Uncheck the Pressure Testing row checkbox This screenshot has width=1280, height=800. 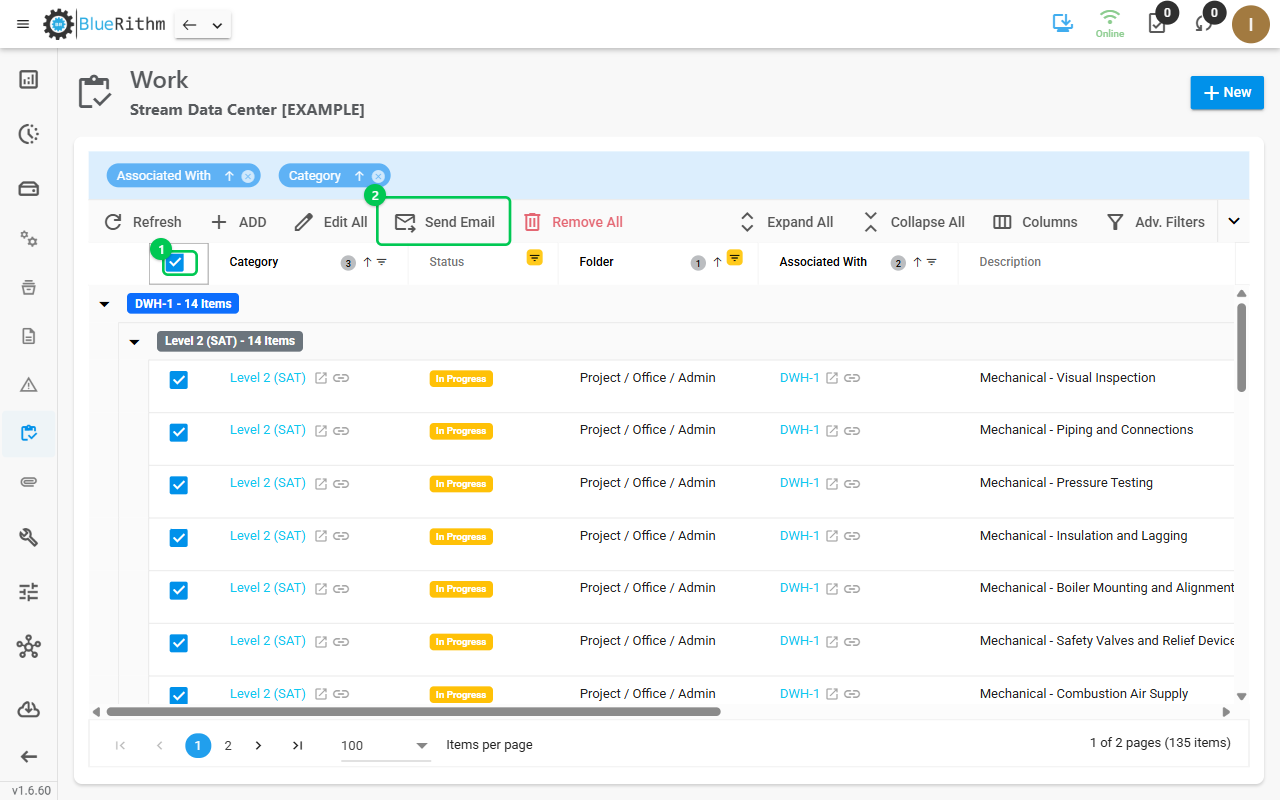click(x=179, y=485)
